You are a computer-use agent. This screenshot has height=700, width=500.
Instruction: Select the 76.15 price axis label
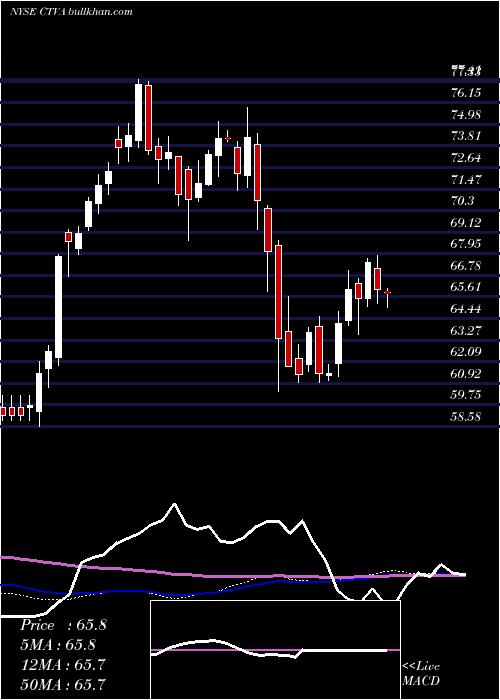(x=466, y=92)
